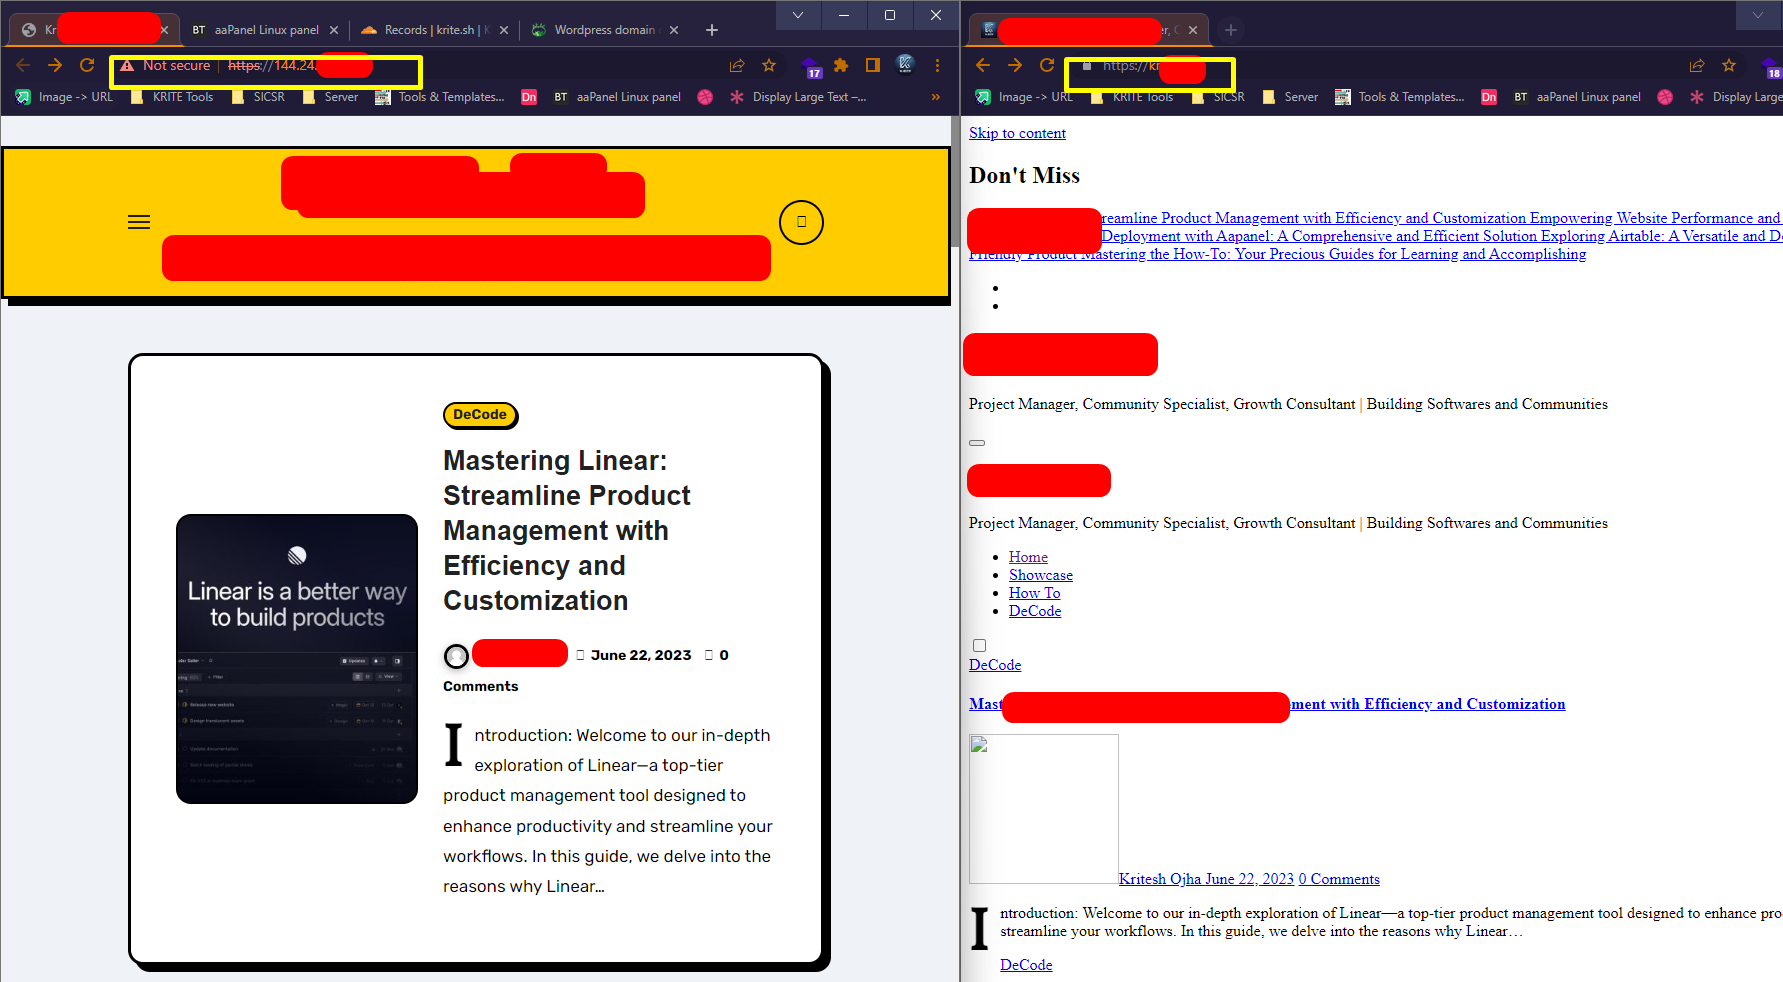Share the page from right window's address bar
The width and height of the screenshot is (1783, 982).
(x=1697, y=65)
